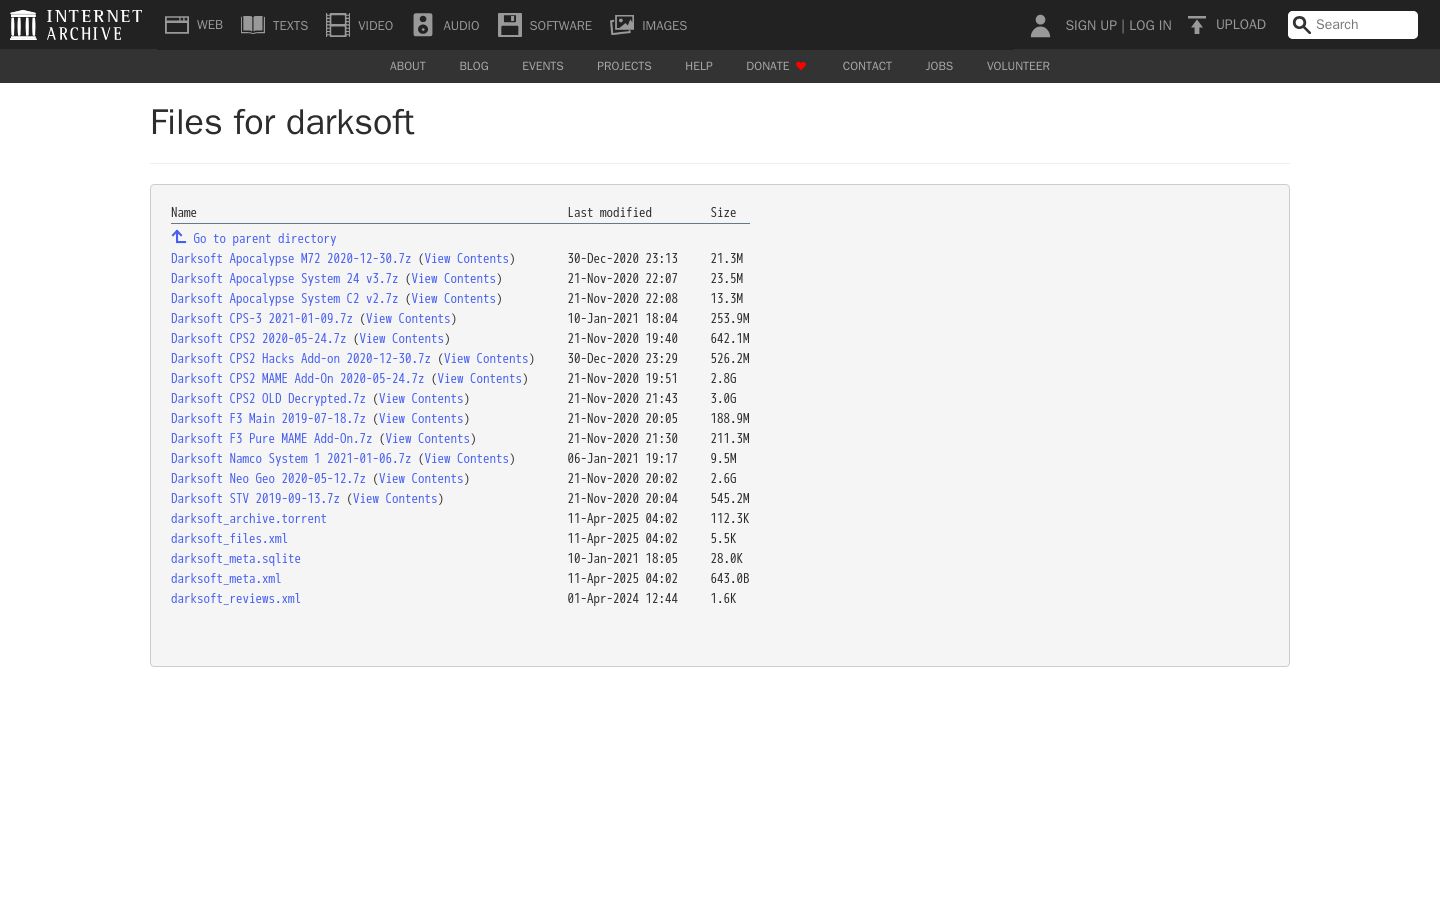Open the Software floppy disk icon
1440x900 pixels.
tap(510, 25)
